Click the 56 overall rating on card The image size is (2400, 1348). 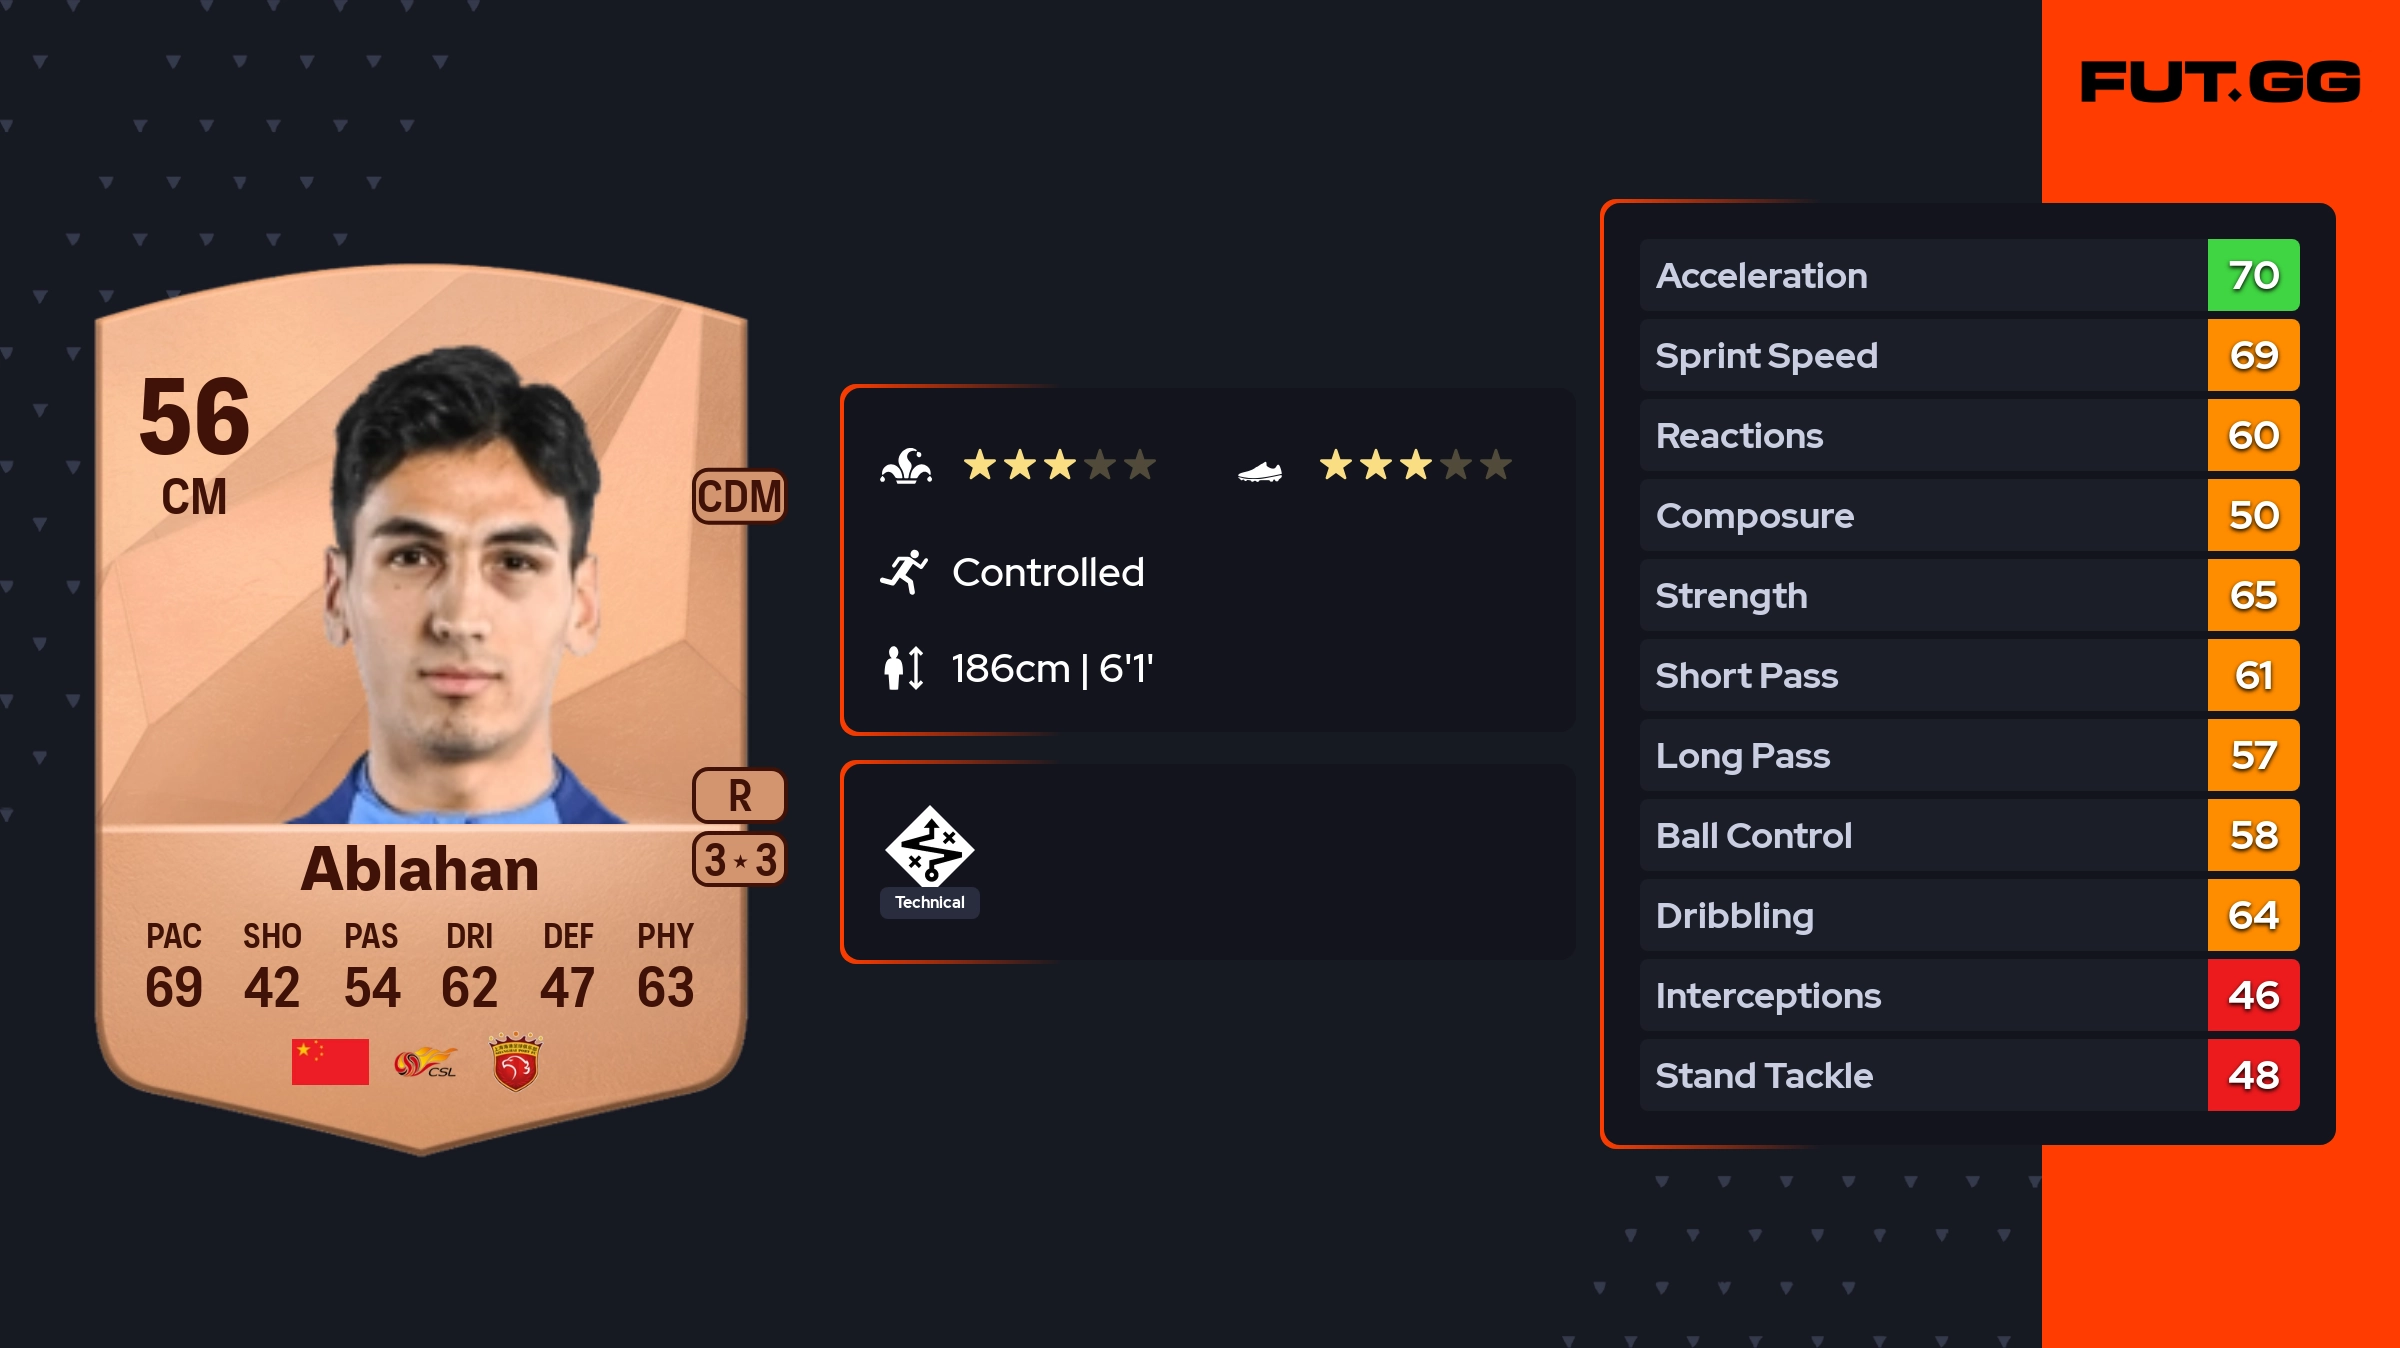click(195, 416)
